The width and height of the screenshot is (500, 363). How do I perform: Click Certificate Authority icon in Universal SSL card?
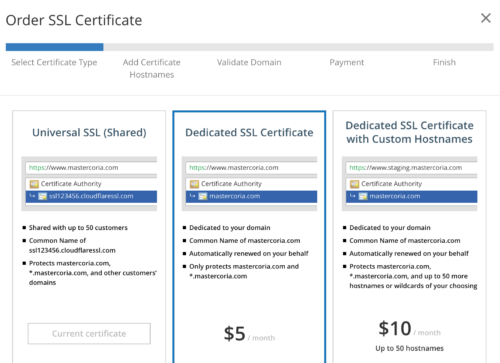34,184
